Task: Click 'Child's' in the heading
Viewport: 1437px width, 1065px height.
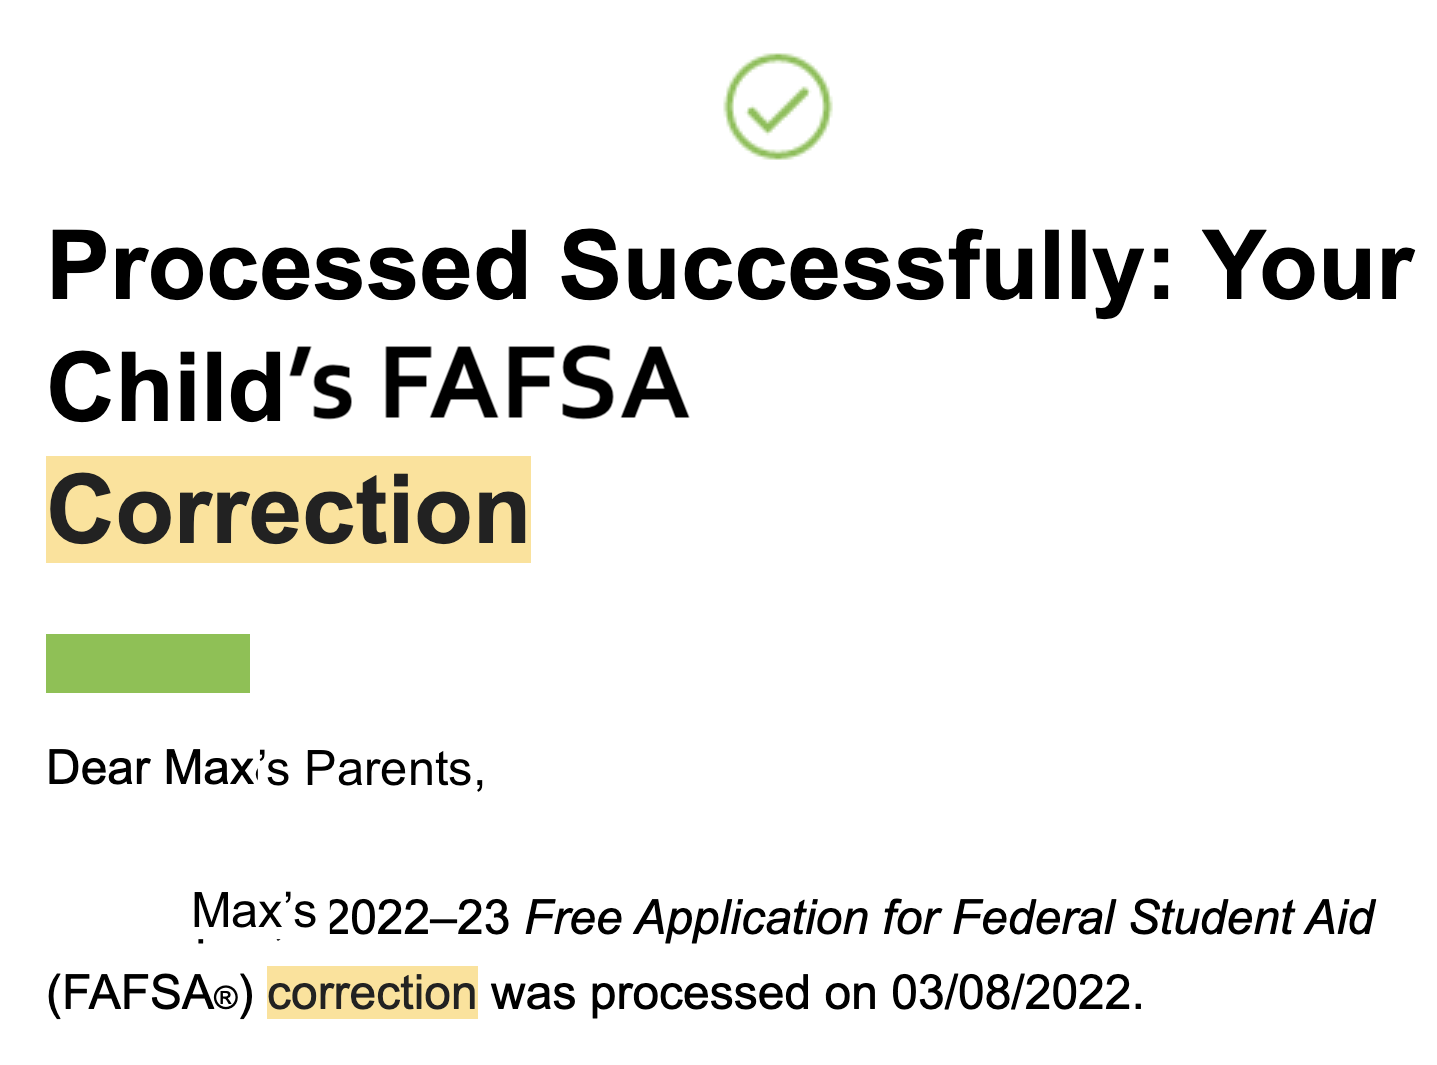Action: point(200,387)
